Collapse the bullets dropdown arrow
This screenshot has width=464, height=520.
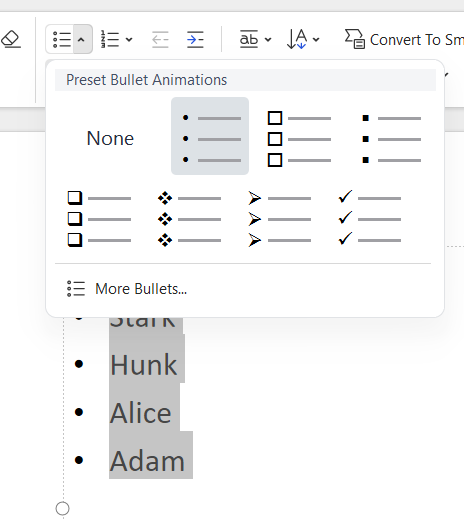pos(81,39)
